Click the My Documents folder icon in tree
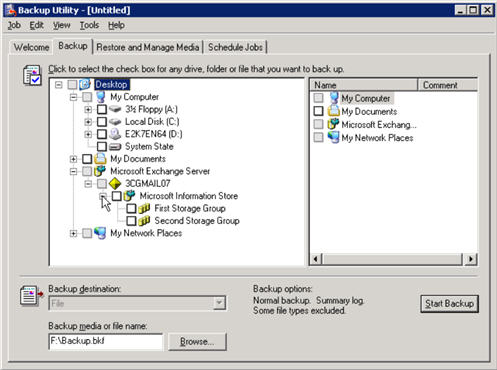The height and width of the screenshot is (370, 497). pyautogui.click(x=100, y=159)
